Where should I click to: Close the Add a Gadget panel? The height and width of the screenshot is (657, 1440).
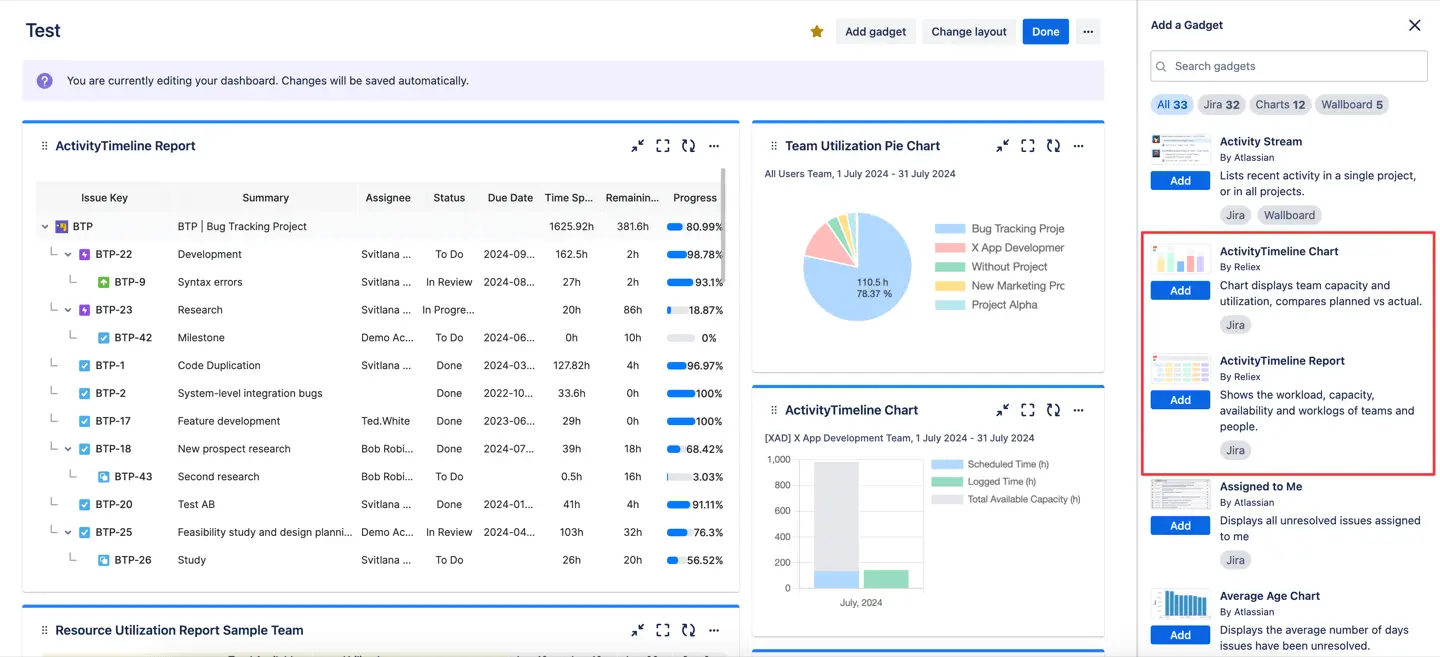[1414, 25]
